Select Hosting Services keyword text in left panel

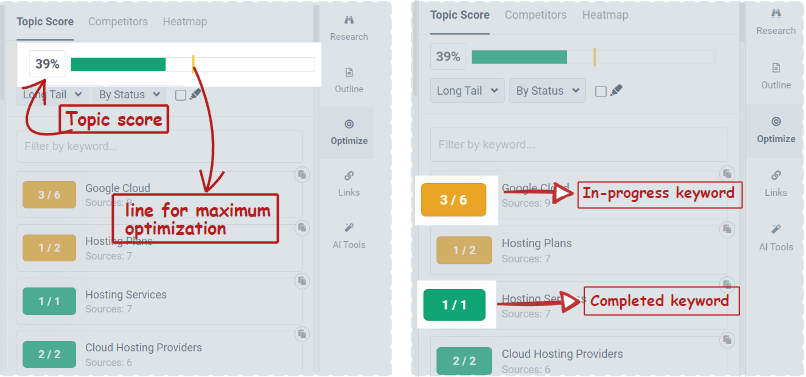point(126,295)
